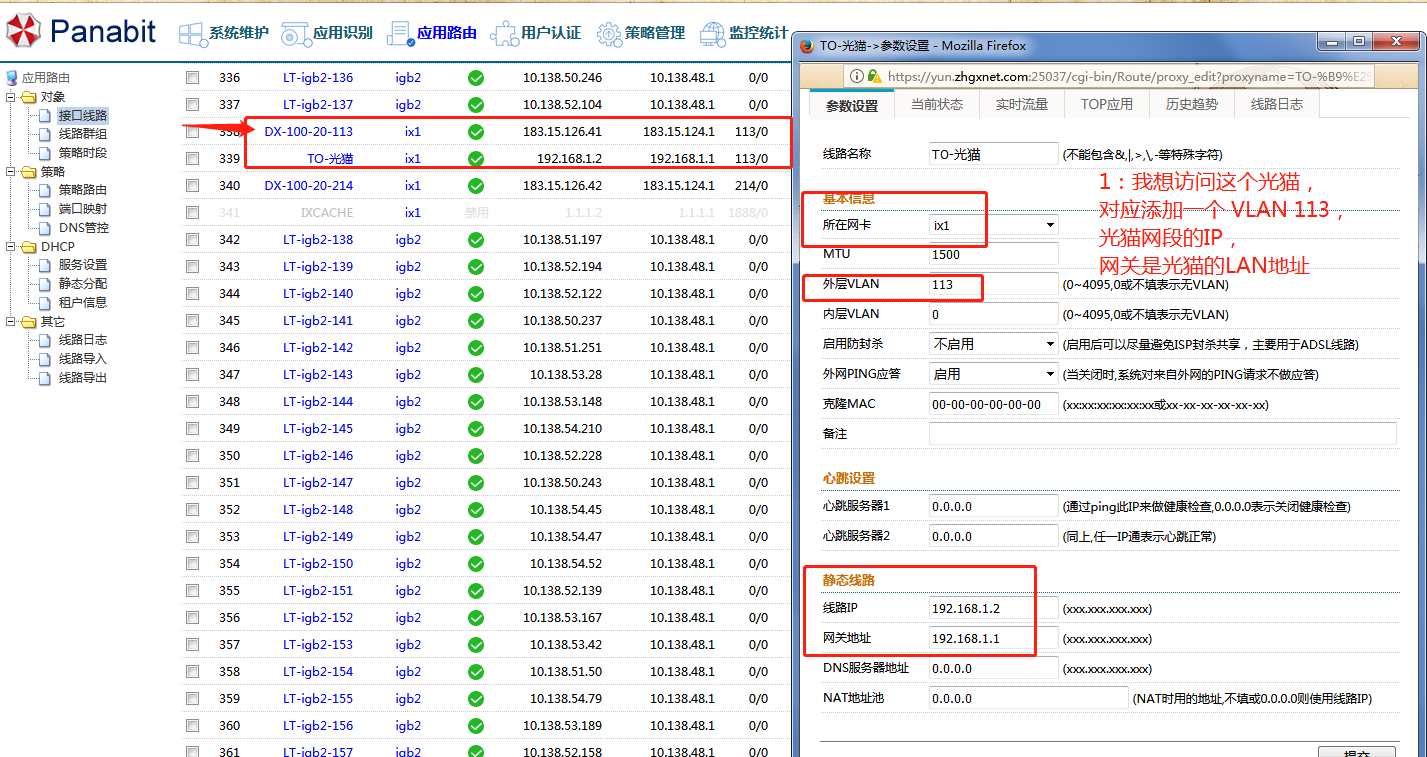Switch to the 当前状态 tab
The width and height of the screenshot is (1427, 757).
coord(936,104)
